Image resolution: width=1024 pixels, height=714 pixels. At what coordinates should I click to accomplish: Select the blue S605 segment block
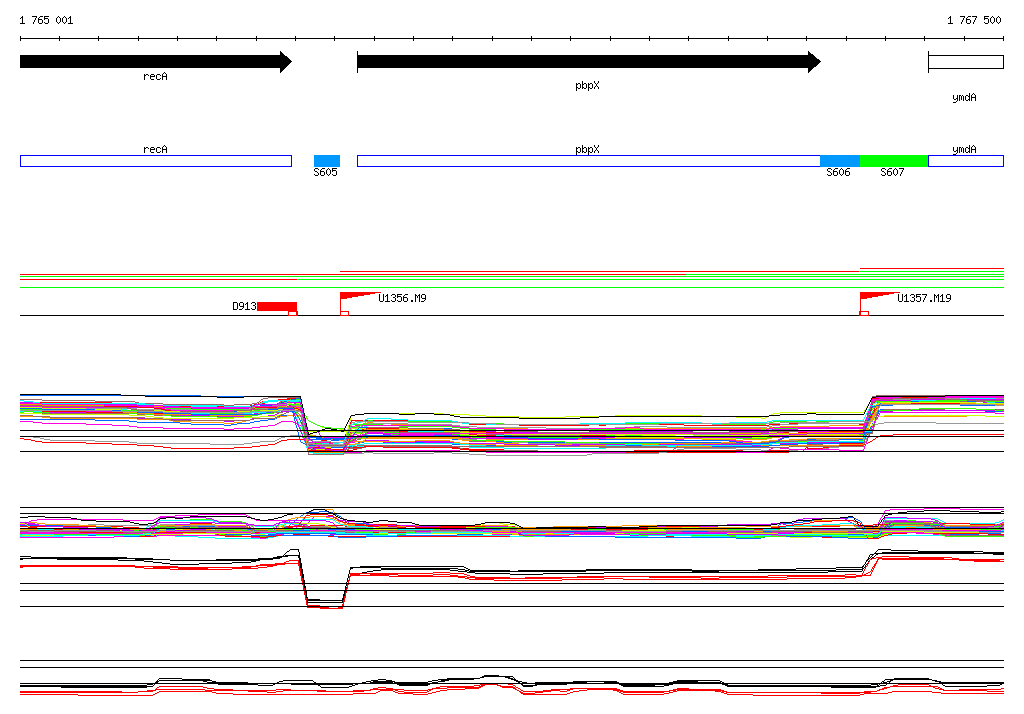pyautogui.click(x=327, y=161)
